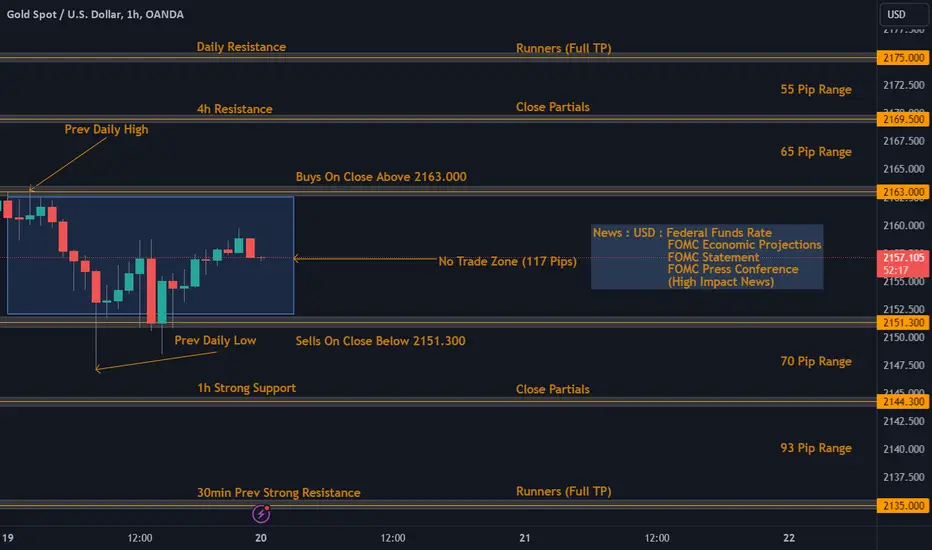Select the 2175.000 price line label

pyautogui.click(x=903, y=58)
